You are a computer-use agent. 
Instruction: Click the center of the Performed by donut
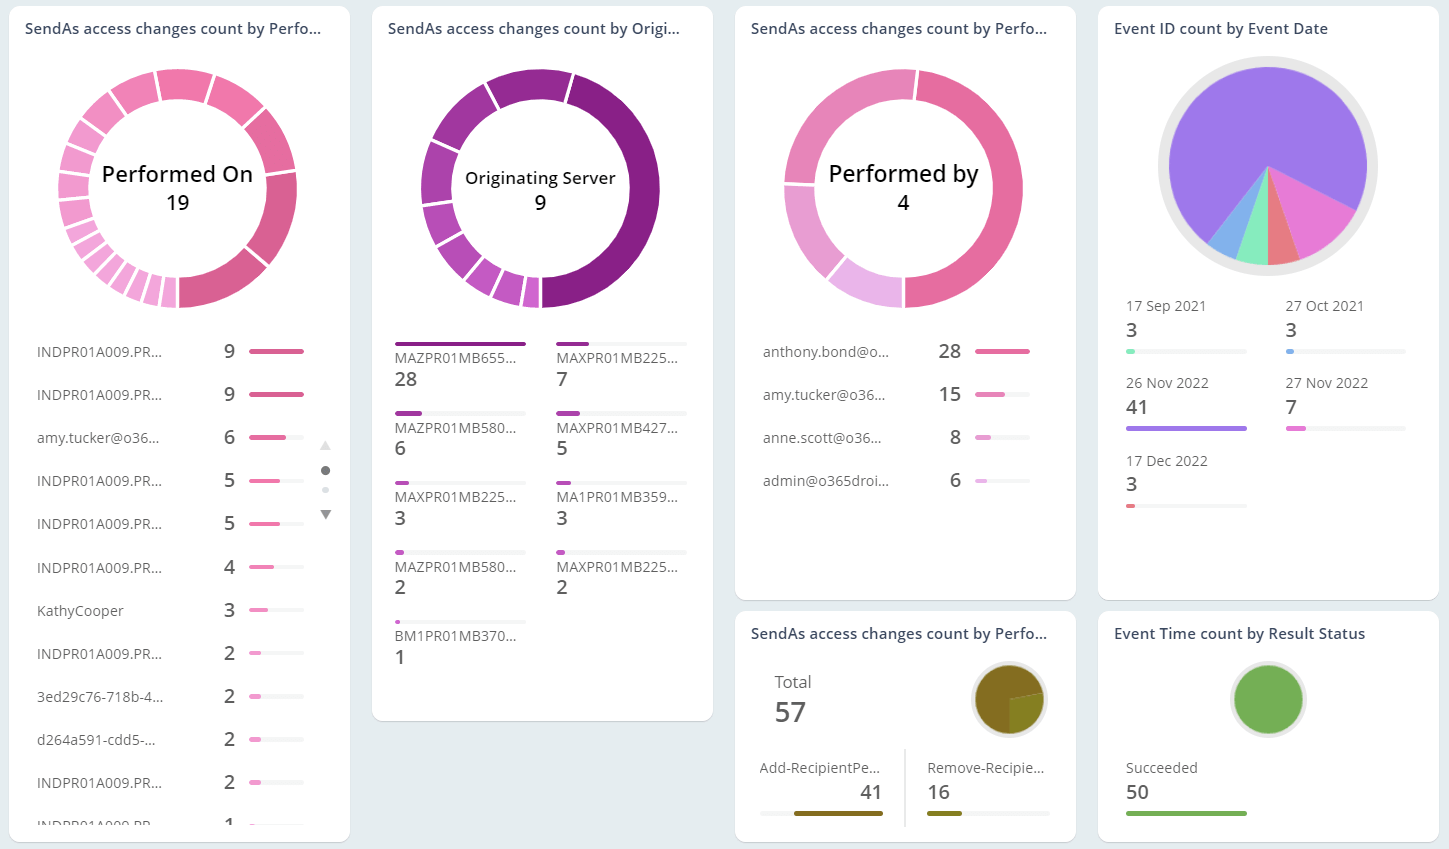pyautogui.click(x=903, y=188)
